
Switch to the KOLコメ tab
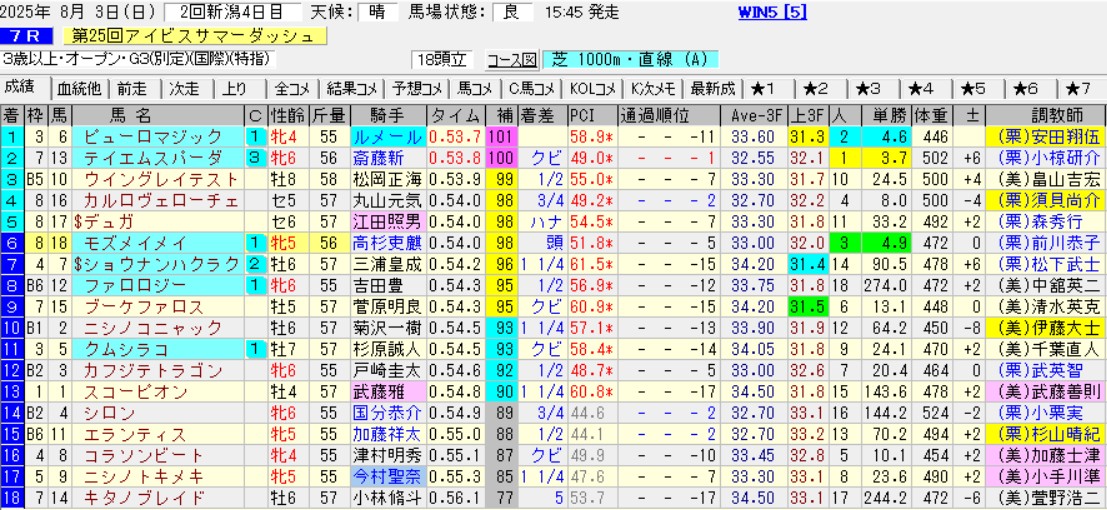(x=594, y=87)
